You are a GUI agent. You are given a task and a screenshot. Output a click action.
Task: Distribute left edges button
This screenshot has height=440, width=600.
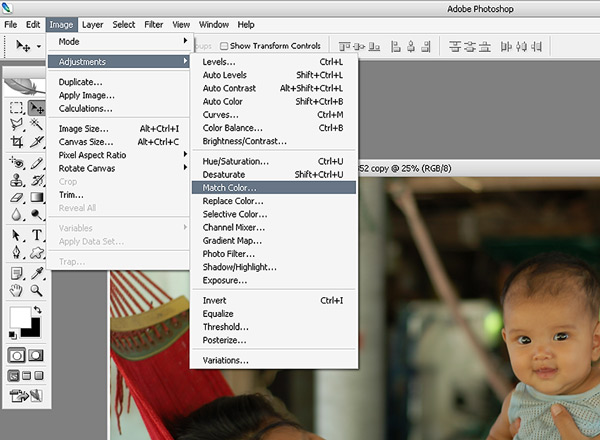506,47
